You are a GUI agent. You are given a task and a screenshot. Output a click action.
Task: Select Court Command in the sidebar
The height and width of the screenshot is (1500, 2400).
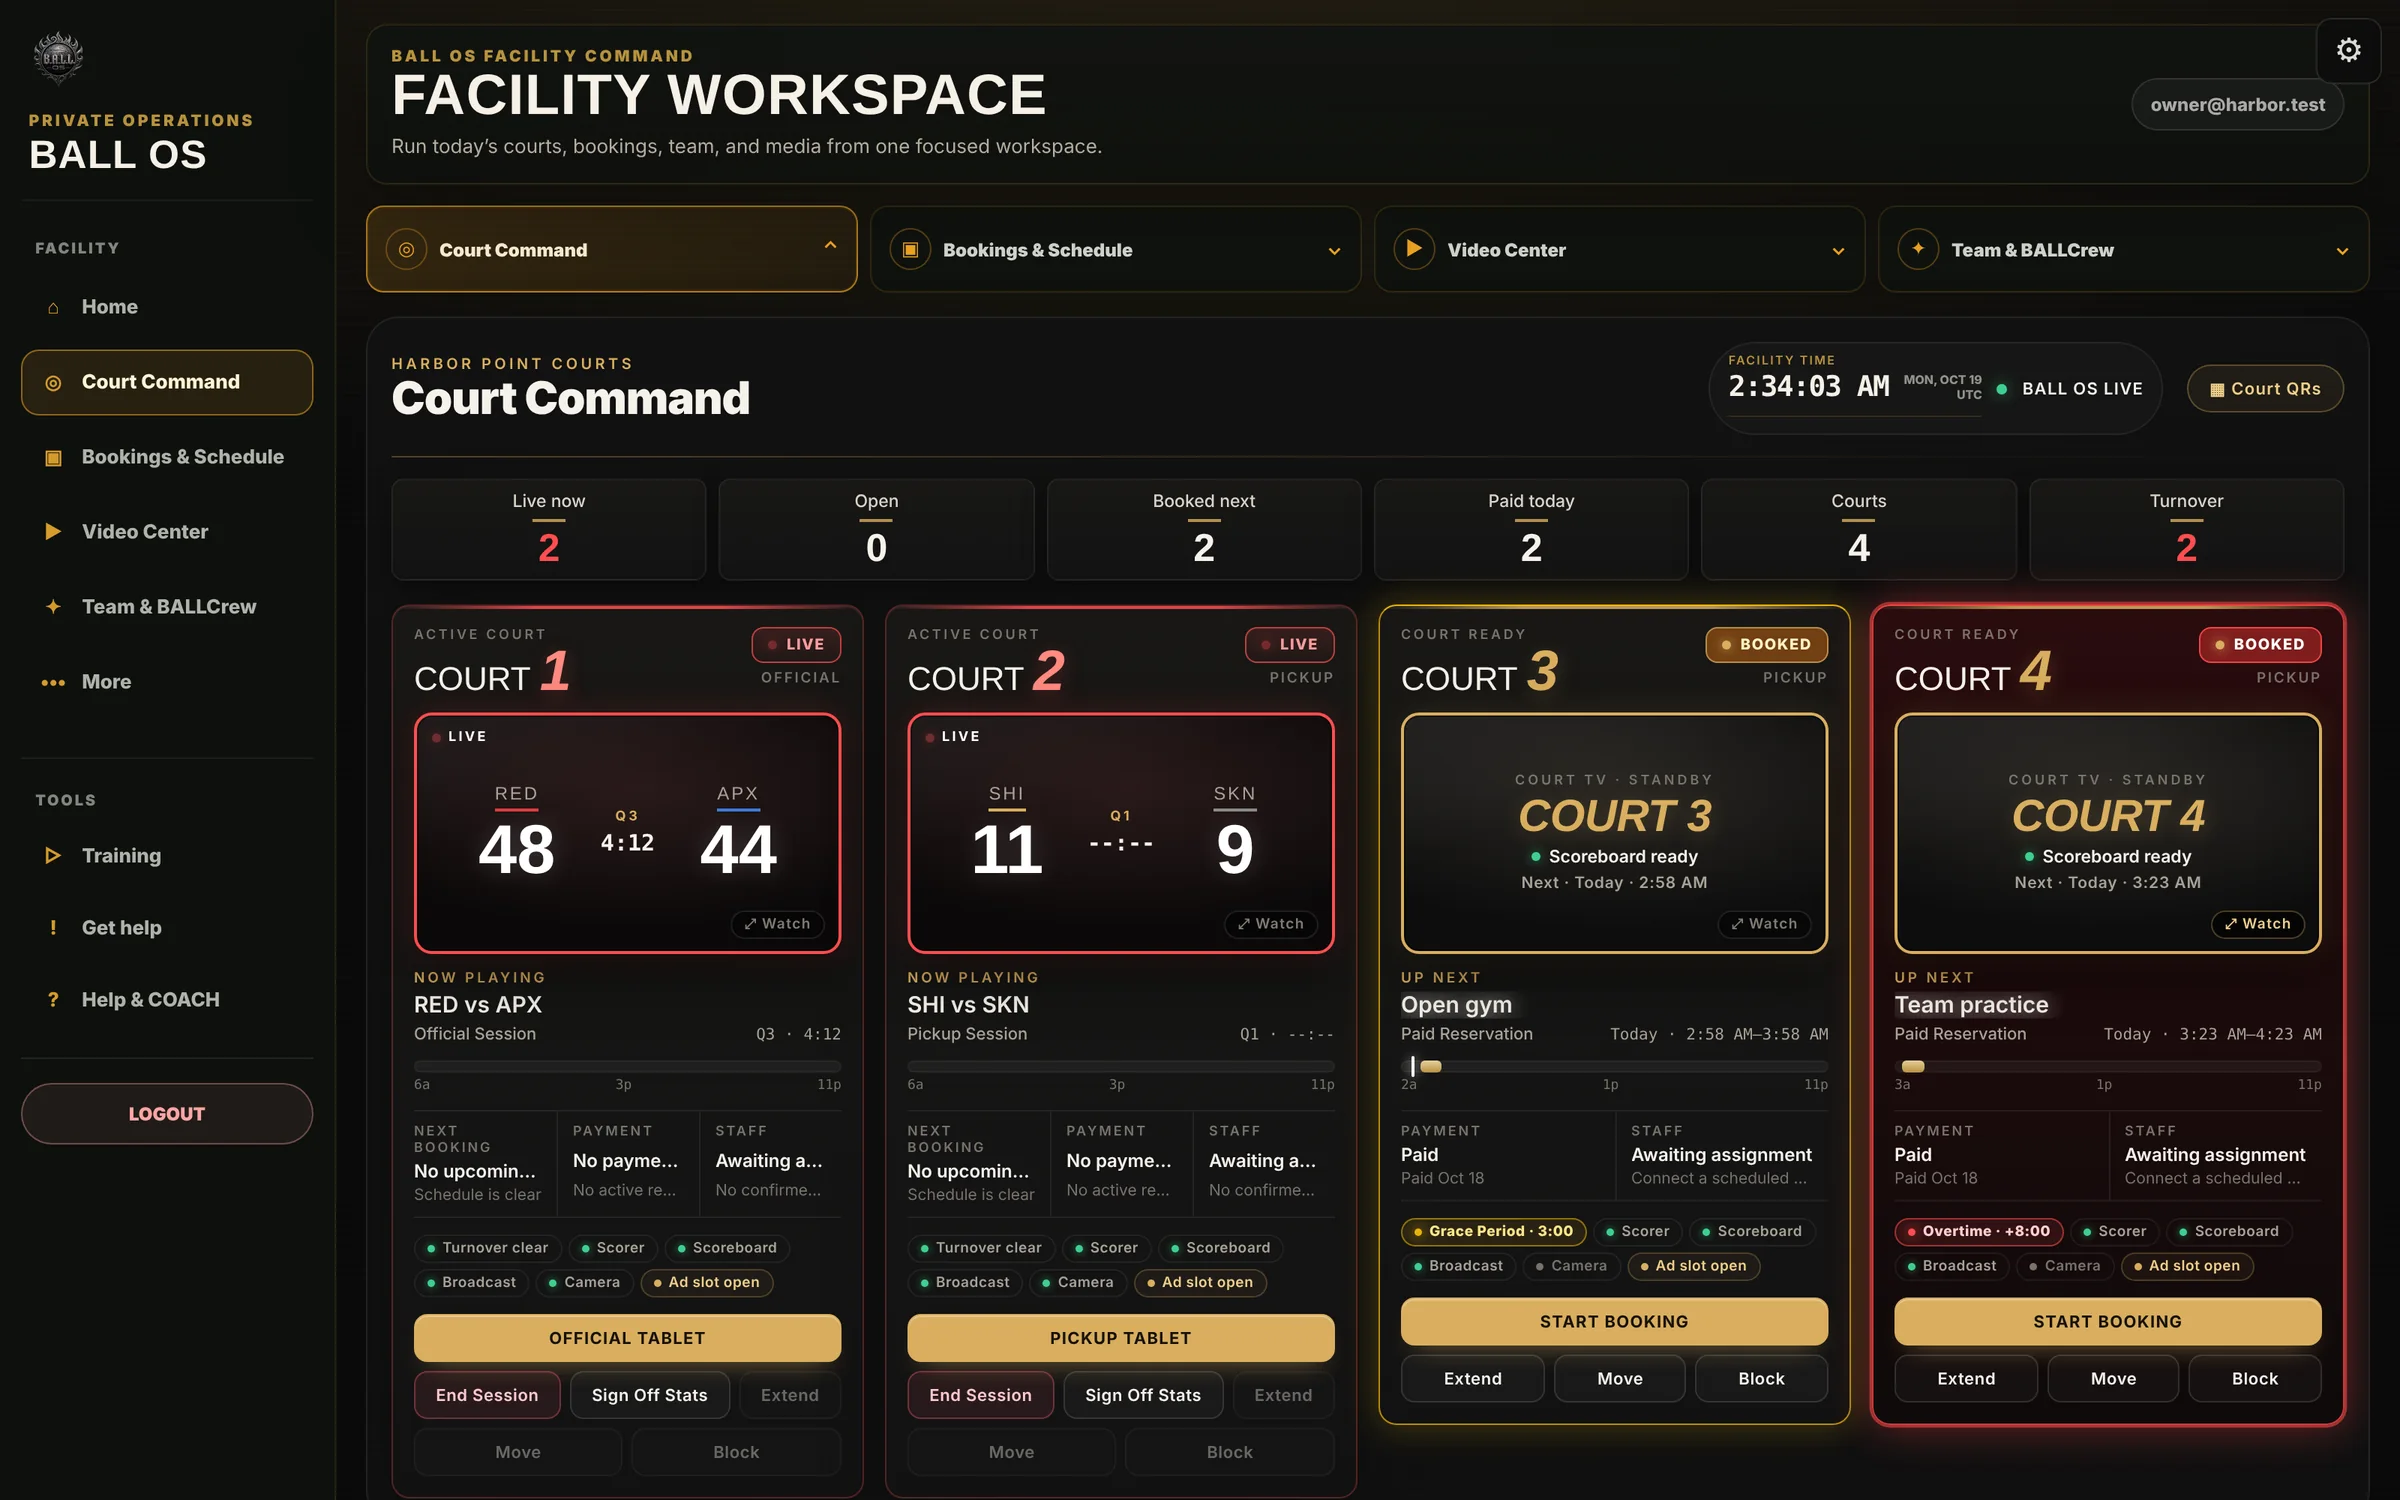pyautogui.click(x=167, y=382)
